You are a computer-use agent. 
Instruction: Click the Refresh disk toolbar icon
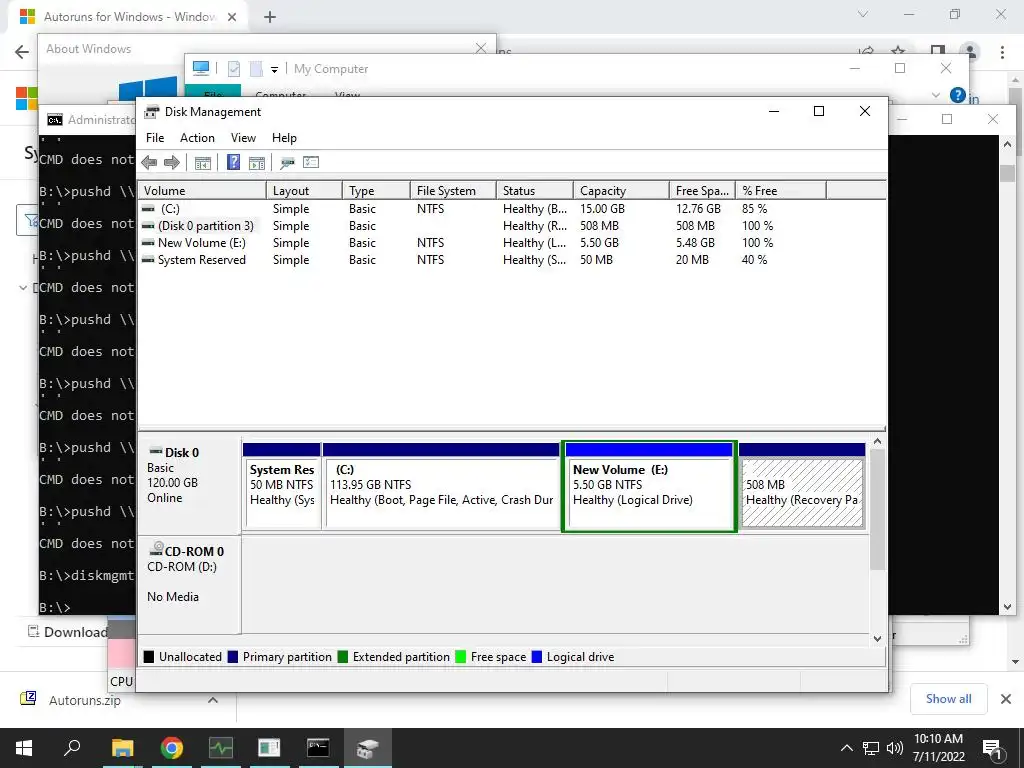(x=287, y=163)
